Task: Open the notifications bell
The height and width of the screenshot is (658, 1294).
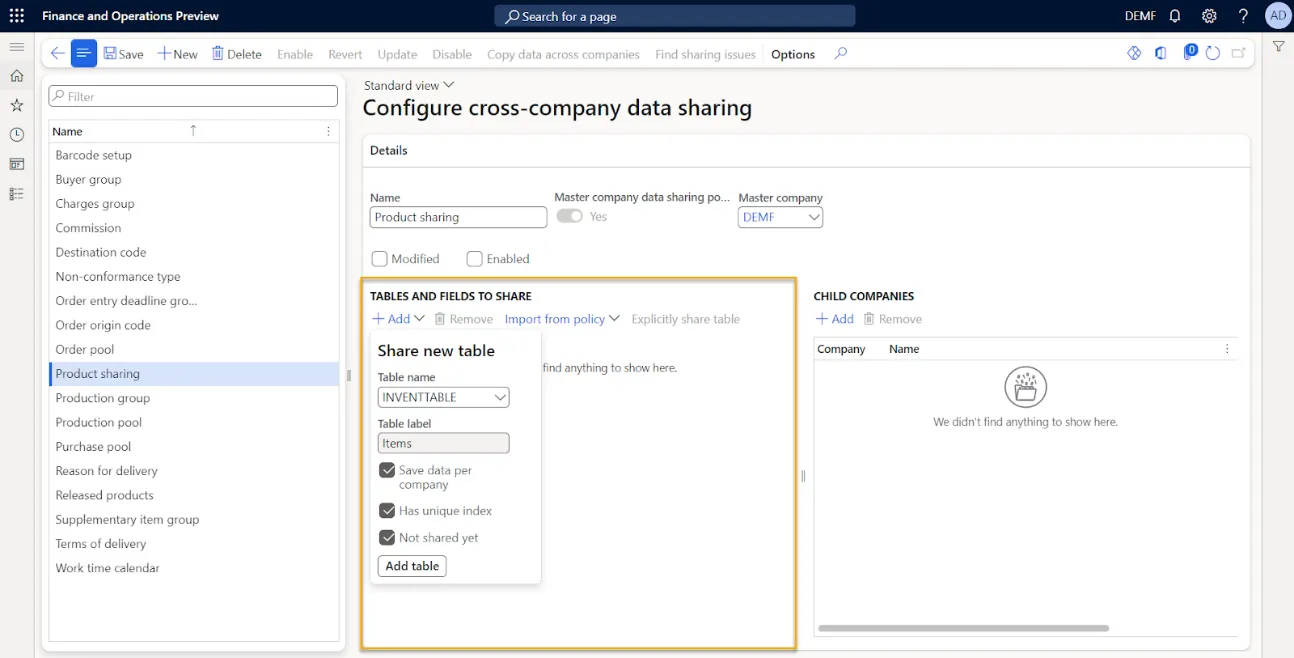Action: click(1175, 16)
